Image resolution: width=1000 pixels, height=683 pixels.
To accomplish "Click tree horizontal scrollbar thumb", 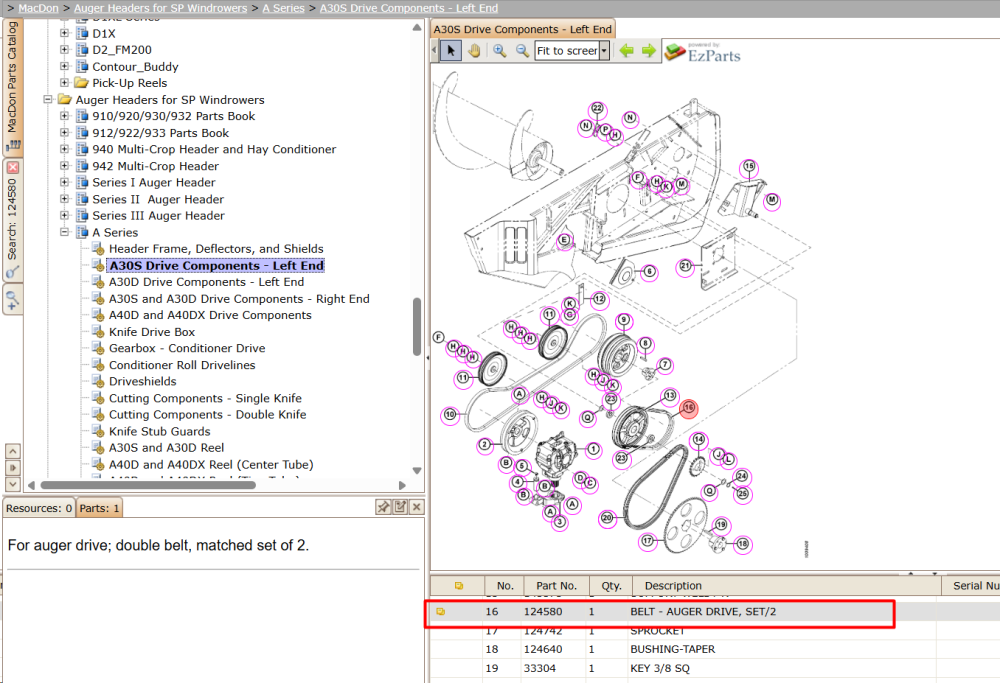I will tap(148, 485).
